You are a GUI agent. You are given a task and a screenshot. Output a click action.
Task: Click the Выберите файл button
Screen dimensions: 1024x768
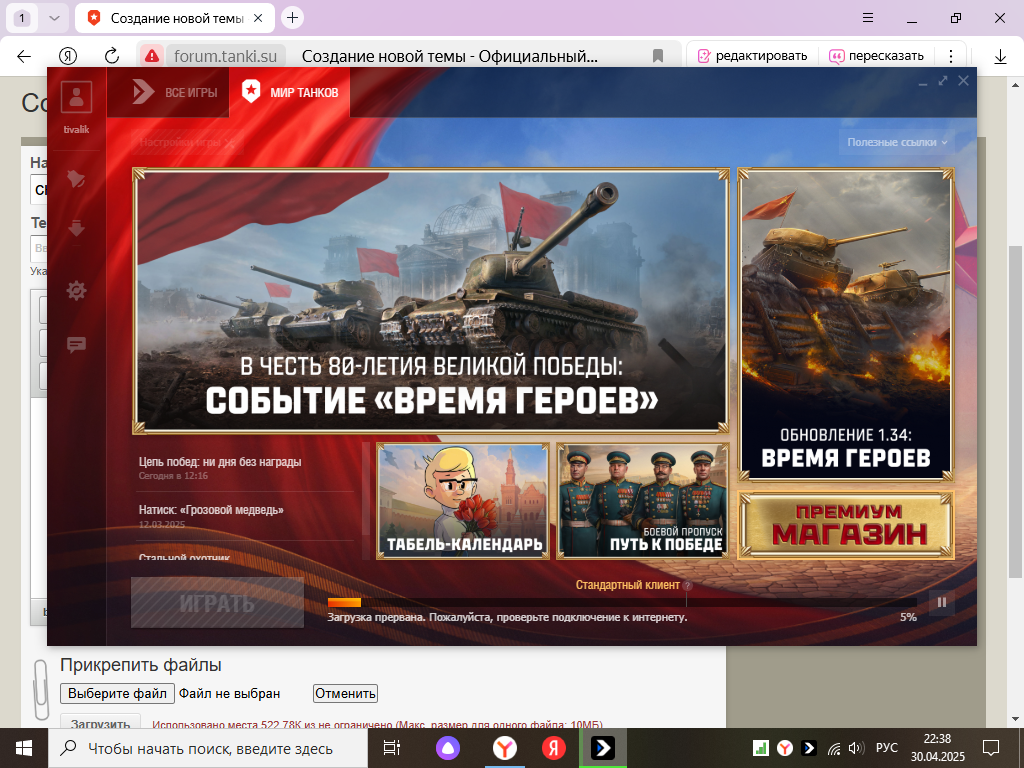(118, 694)
